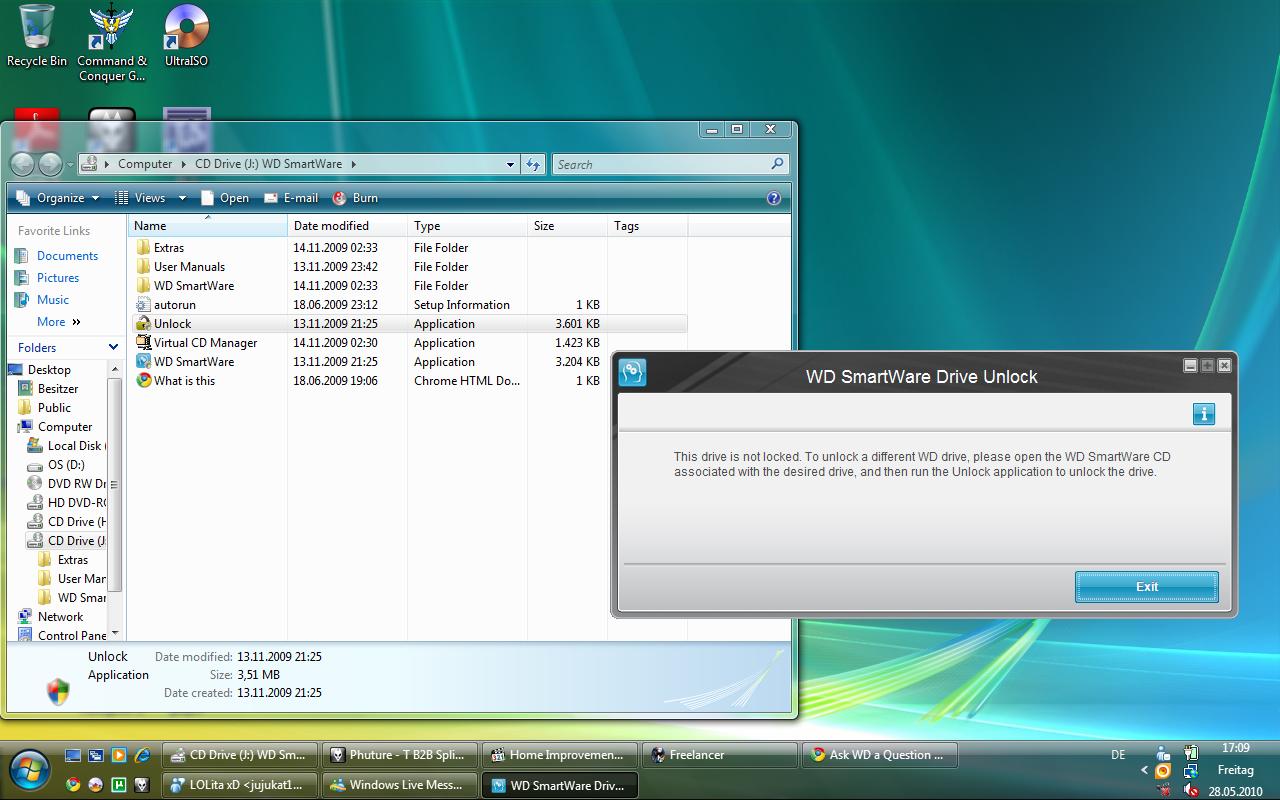Select the User Manuals folder in file list
1280x800 pixels.
point(180,267)
